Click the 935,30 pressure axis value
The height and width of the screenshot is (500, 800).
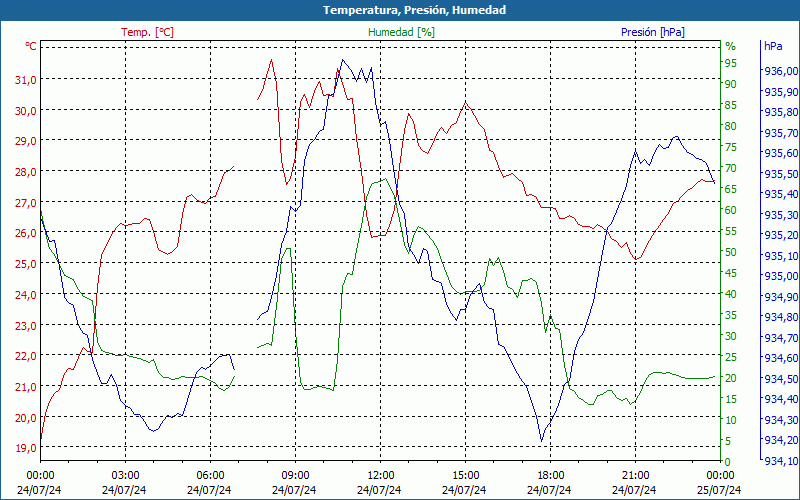[x=781, y=215]
